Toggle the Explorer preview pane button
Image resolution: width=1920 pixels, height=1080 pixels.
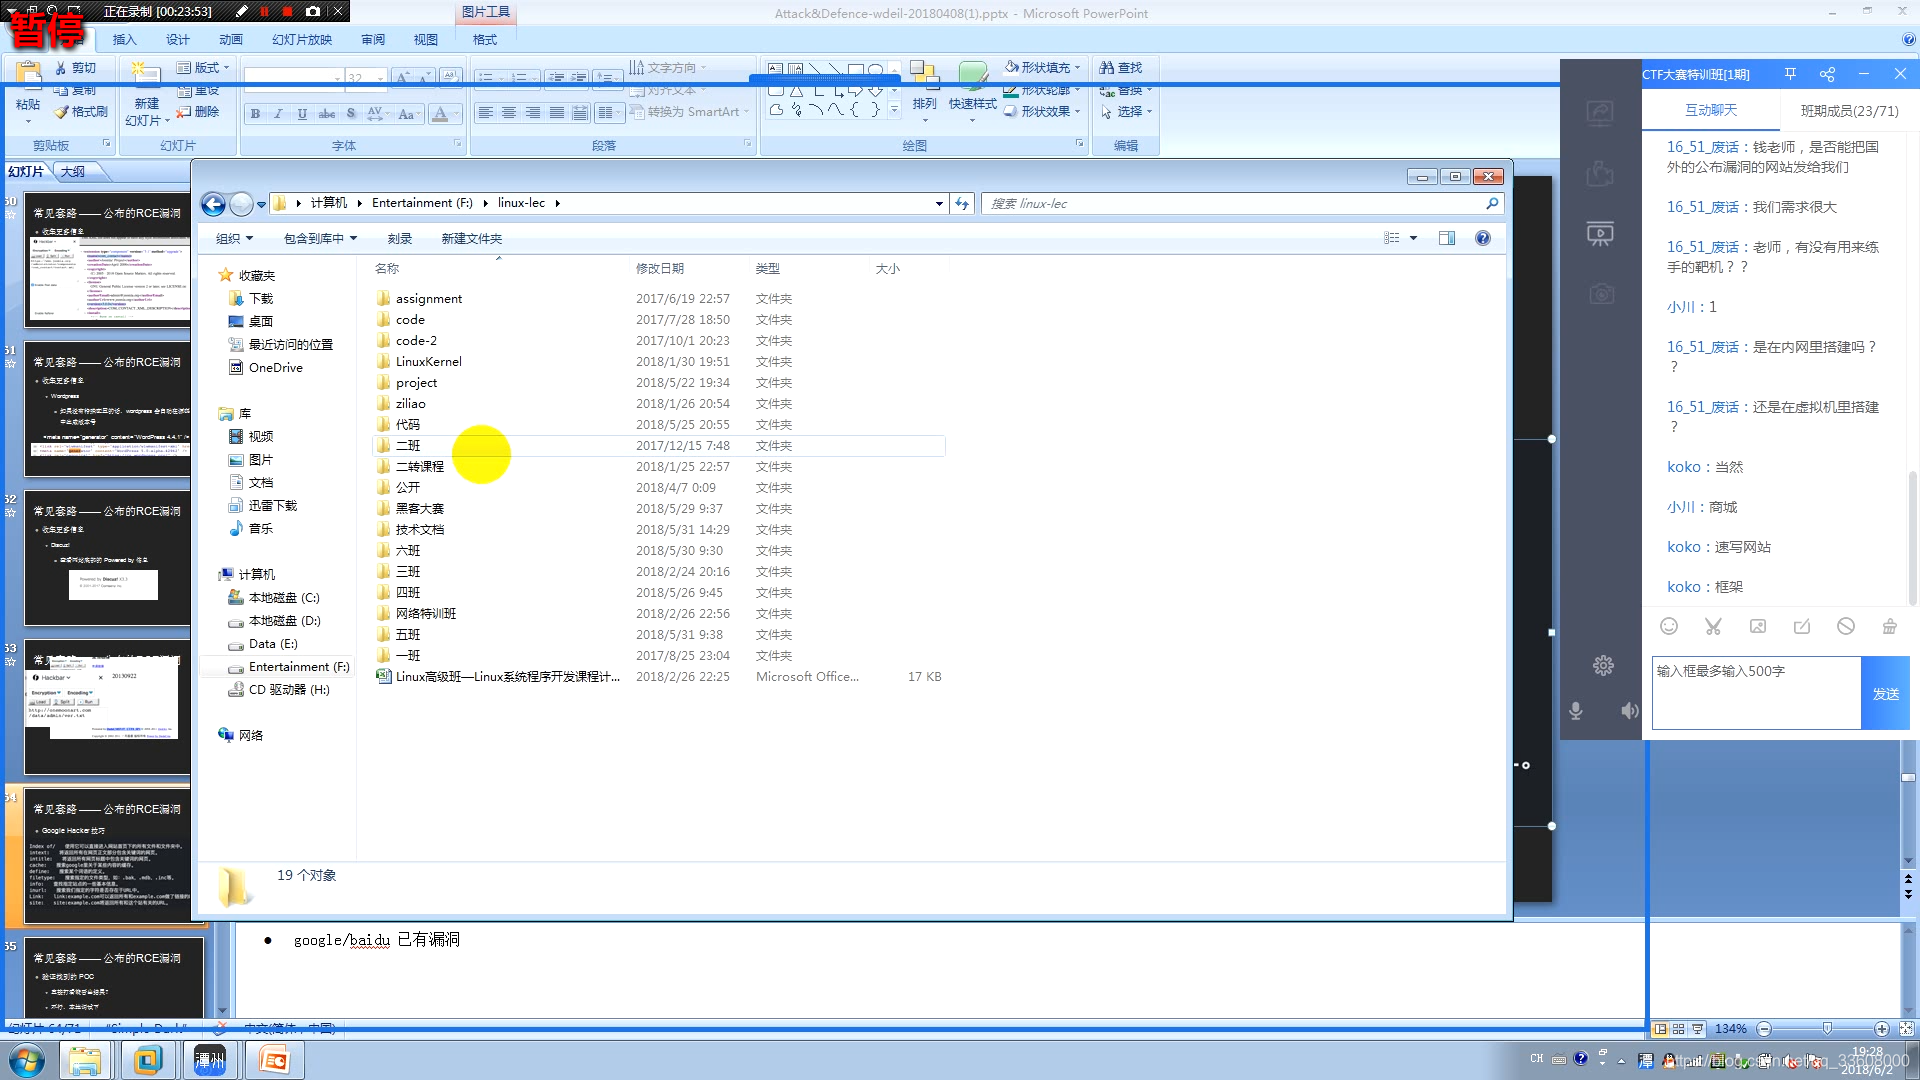coord(1447,238)
